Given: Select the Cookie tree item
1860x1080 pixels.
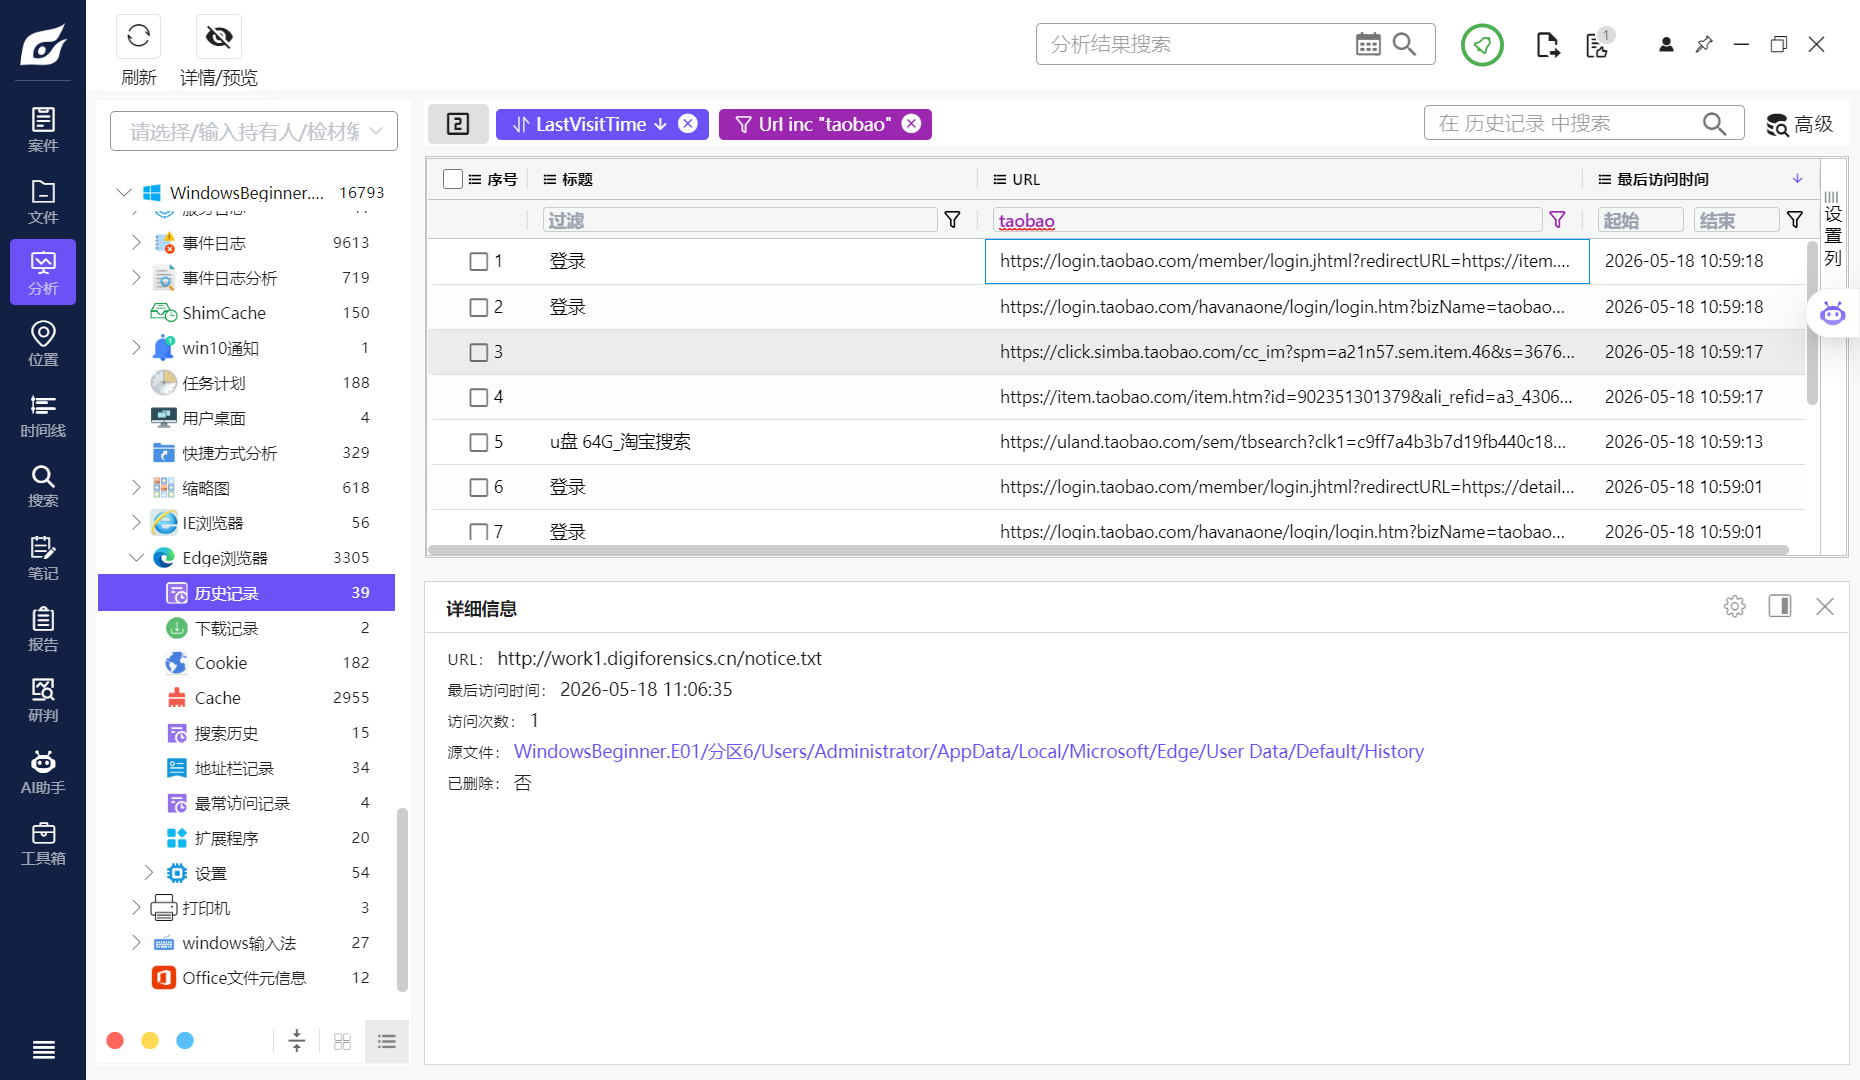Looking at the screenshot, I should click(x=246, y=663).
